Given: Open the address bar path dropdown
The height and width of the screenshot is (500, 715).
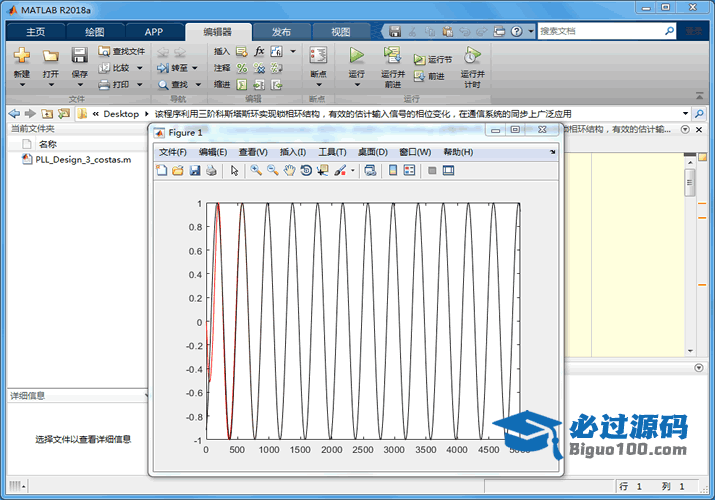Looking at the screenshot, I should (x=685, y=113).
